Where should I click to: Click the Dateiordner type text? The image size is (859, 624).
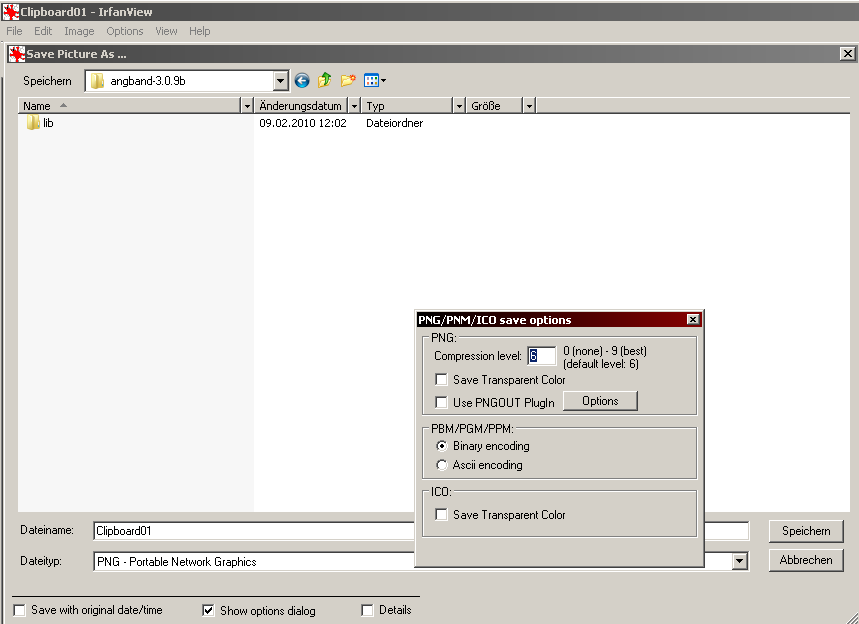[x=394, y=123]
